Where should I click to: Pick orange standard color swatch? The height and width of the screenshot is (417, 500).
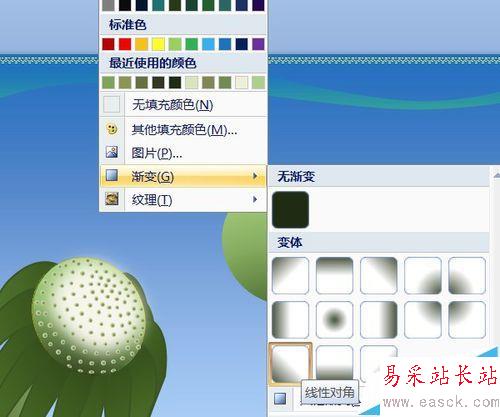tap(142, 44)
